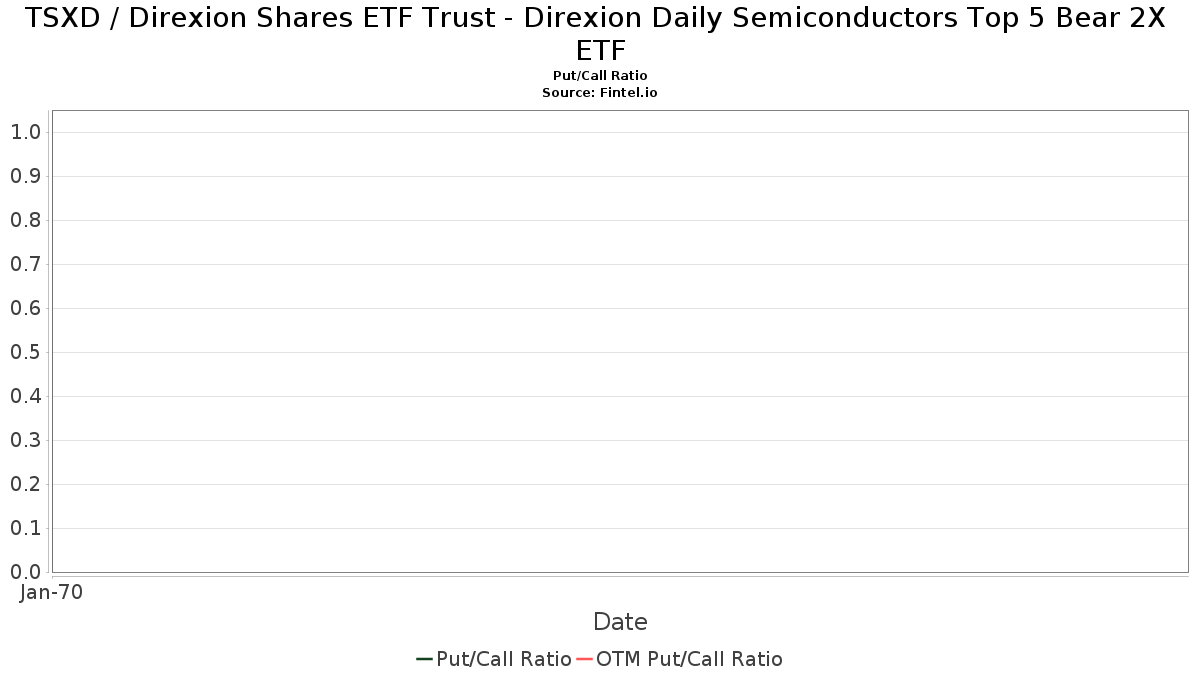
Task: Click the 0.3 y-axis label
Action: point(25,440)
